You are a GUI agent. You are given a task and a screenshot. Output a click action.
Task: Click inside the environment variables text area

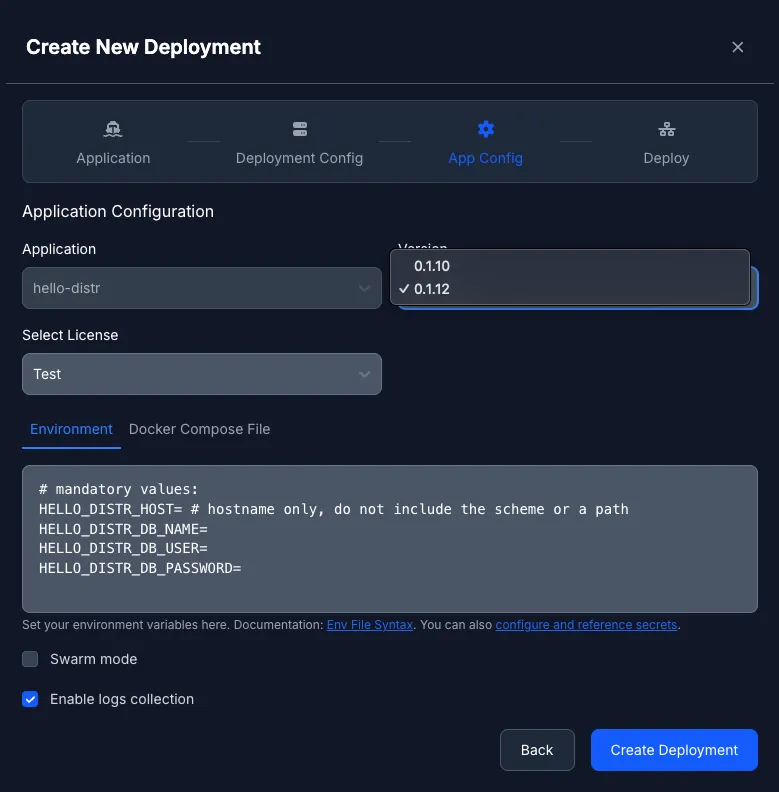point(390,538)
